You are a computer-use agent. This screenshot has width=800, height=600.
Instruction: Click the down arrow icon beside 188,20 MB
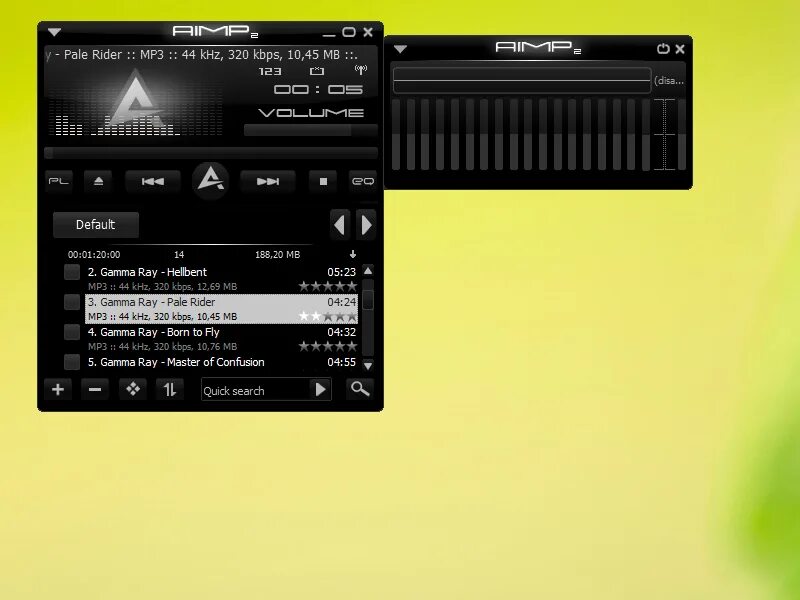(x=353, y=254)
